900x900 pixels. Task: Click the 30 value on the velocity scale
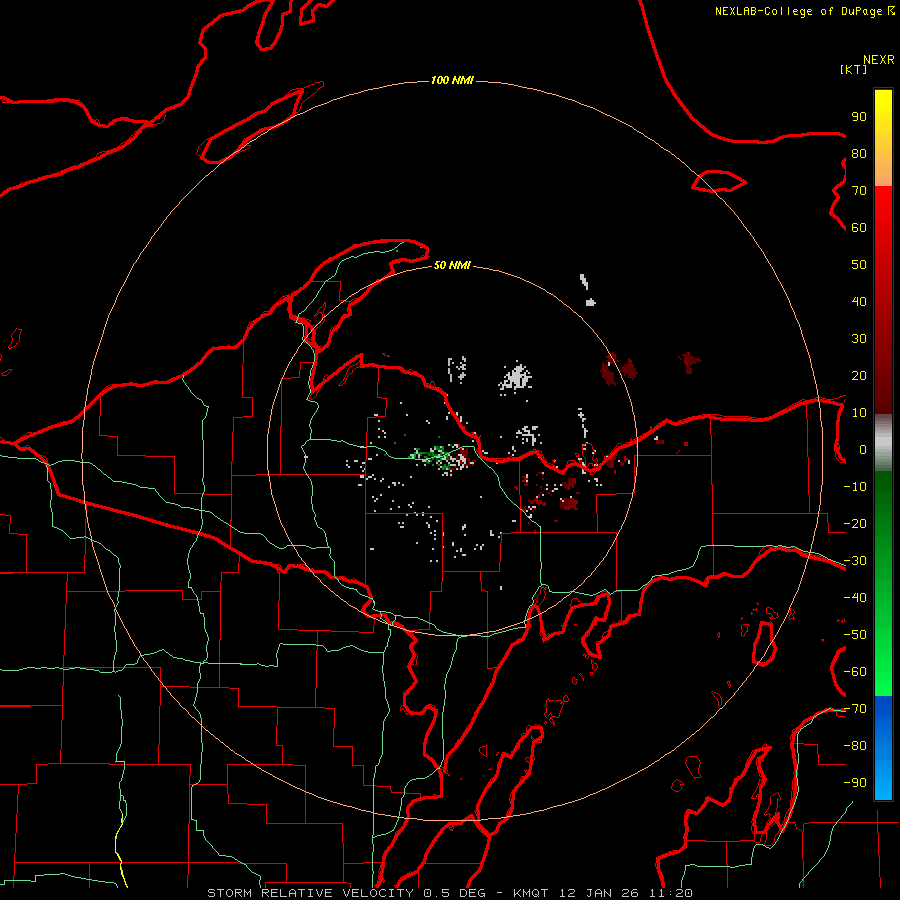[859, 339]
